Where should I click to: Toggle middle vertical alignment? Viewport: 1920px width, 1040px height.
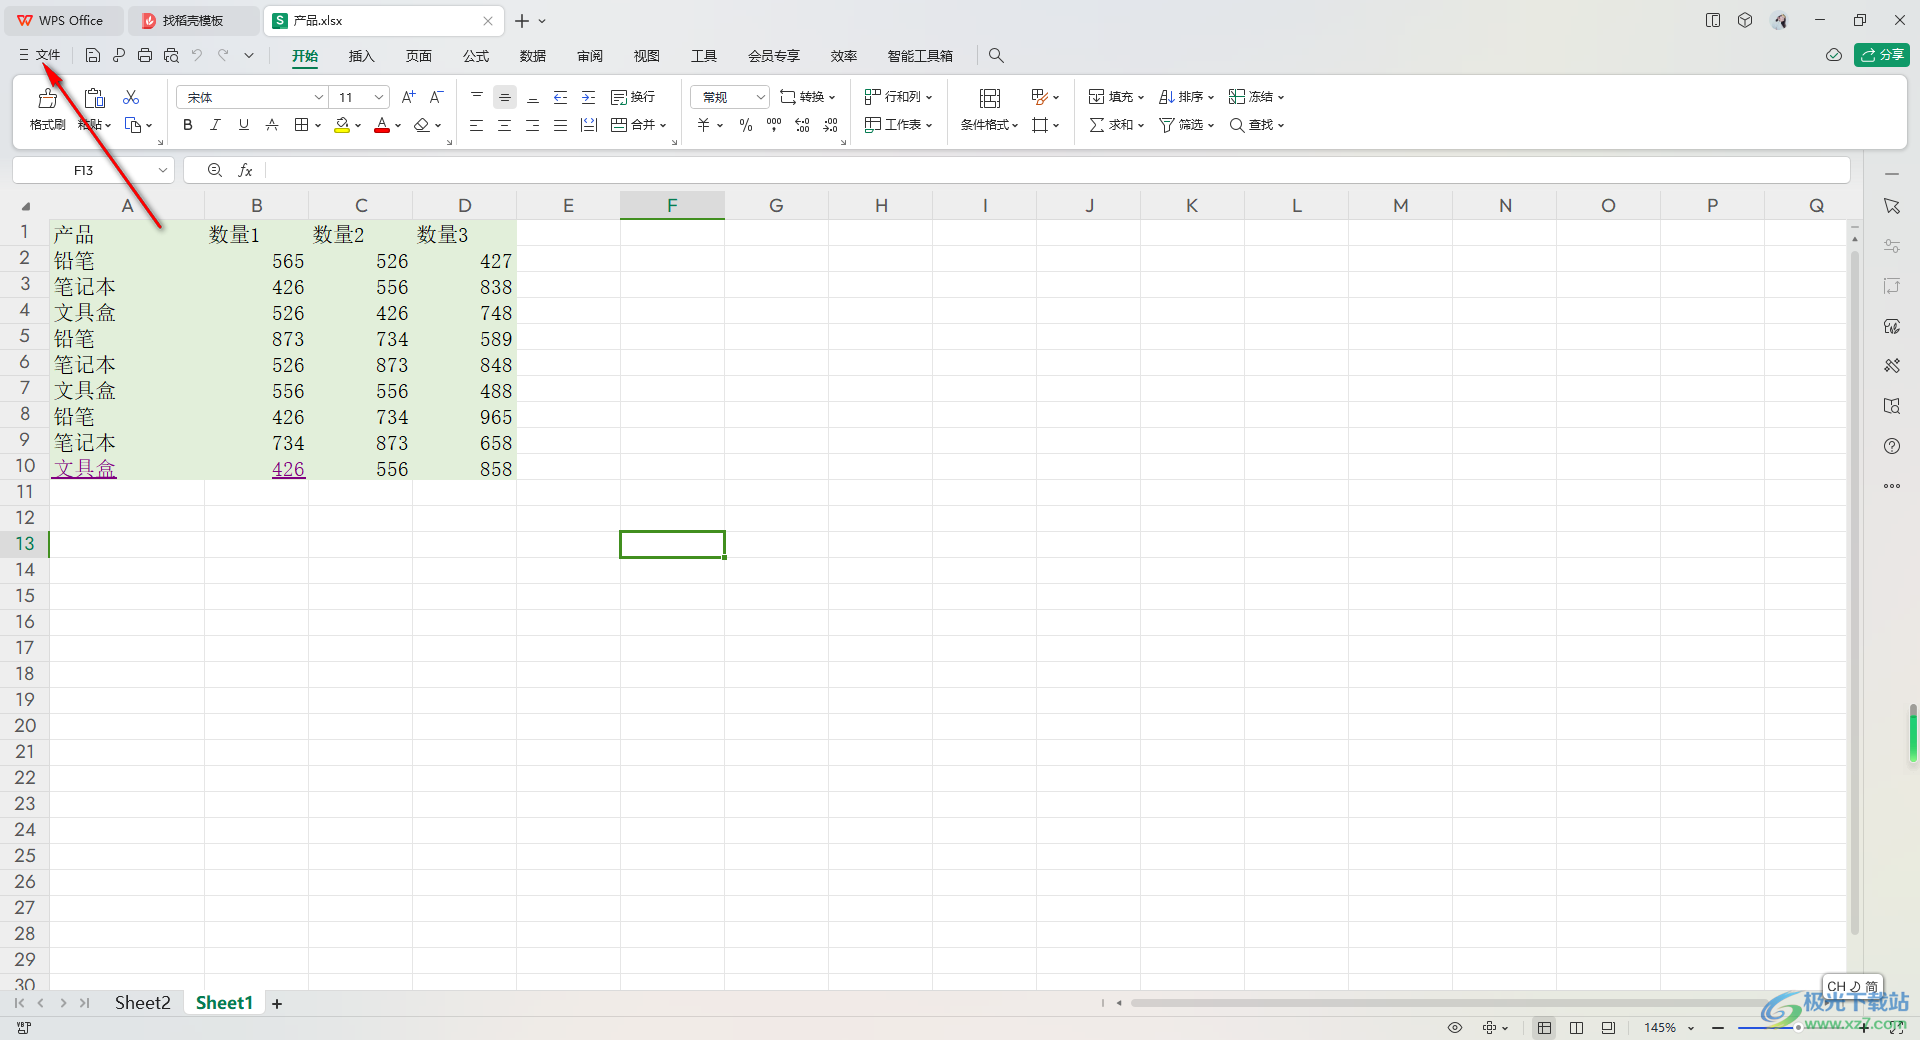click(x=505, y=97)
